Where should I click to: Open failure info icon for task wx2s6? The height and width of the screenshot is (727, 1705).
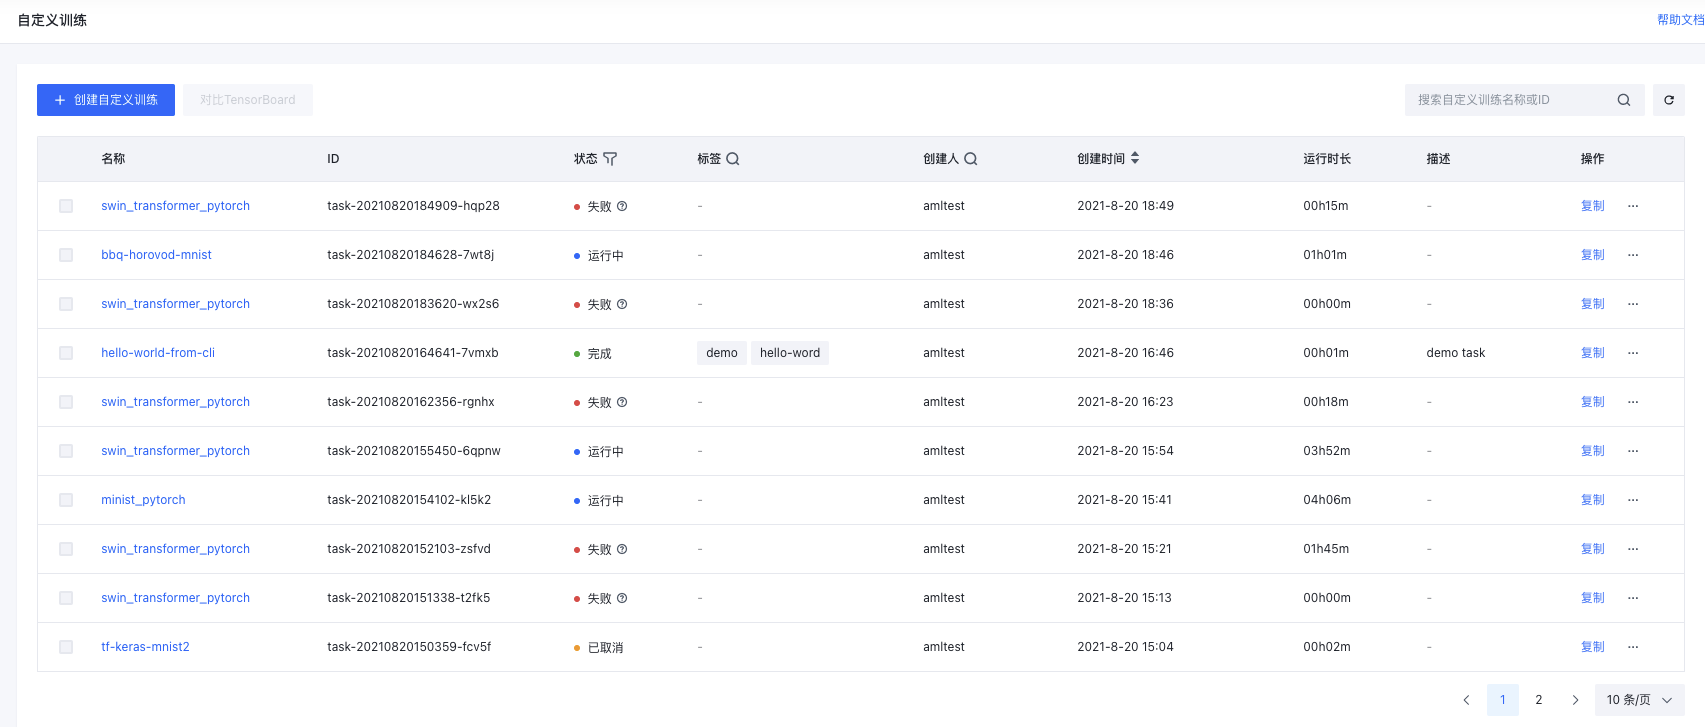click(x=622, y=304)
